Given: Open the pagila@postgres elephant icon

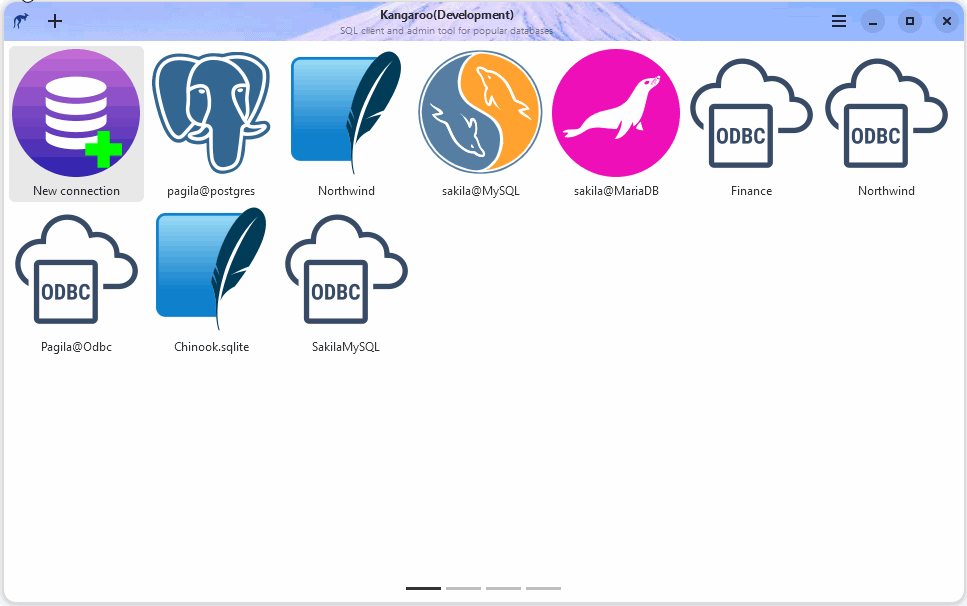Looking at the screenshot, I should (211, 113).
